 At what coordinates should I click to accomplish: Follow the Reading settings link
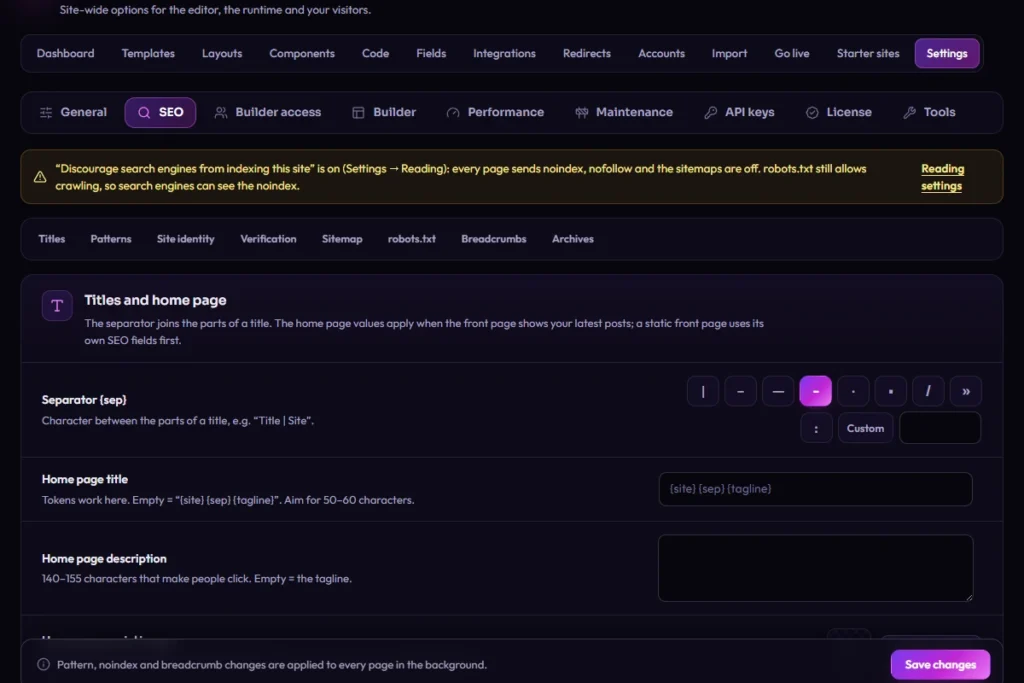pyautogui.click(x=942, y=177)
